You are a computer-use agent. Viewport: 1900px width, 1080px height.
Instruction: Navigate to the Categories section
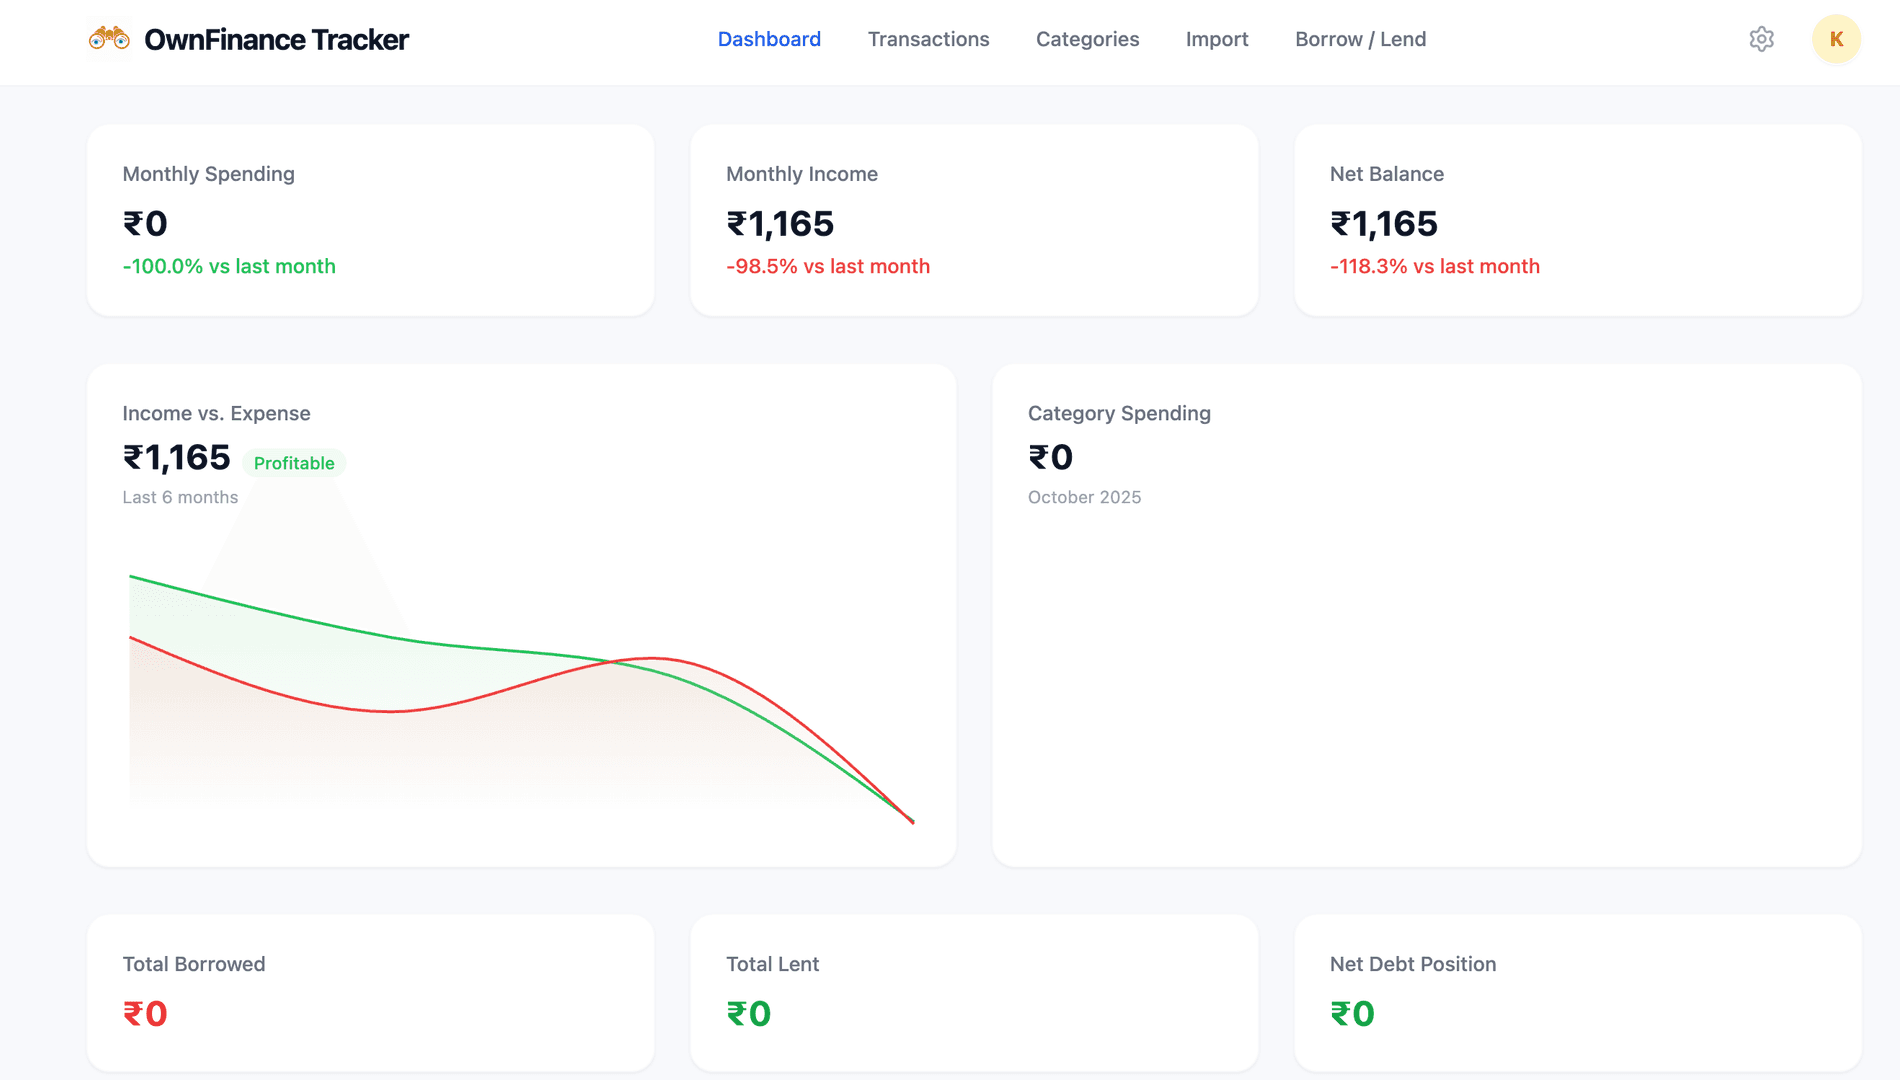(x=1087, y=39)
